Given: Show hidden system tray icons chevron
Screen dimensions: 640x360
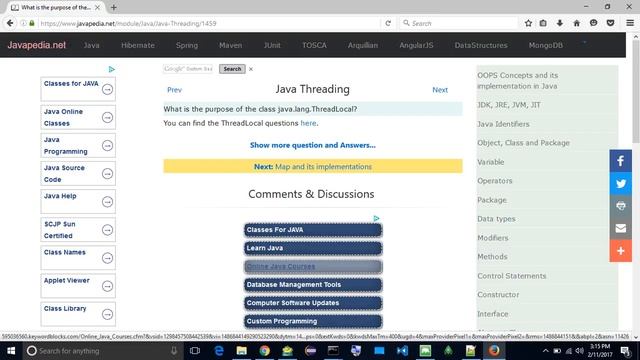Looking at the screenshot, I should [545, 351].
